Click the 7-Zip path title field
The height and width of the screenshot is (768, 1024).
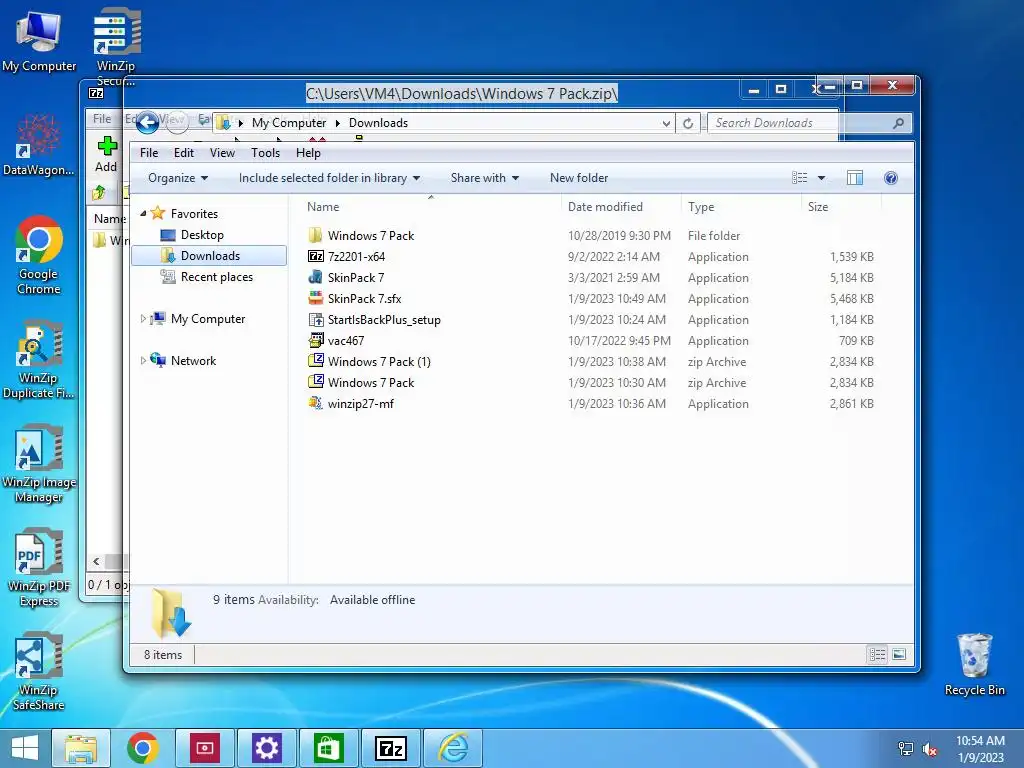(x=462, y=93)
